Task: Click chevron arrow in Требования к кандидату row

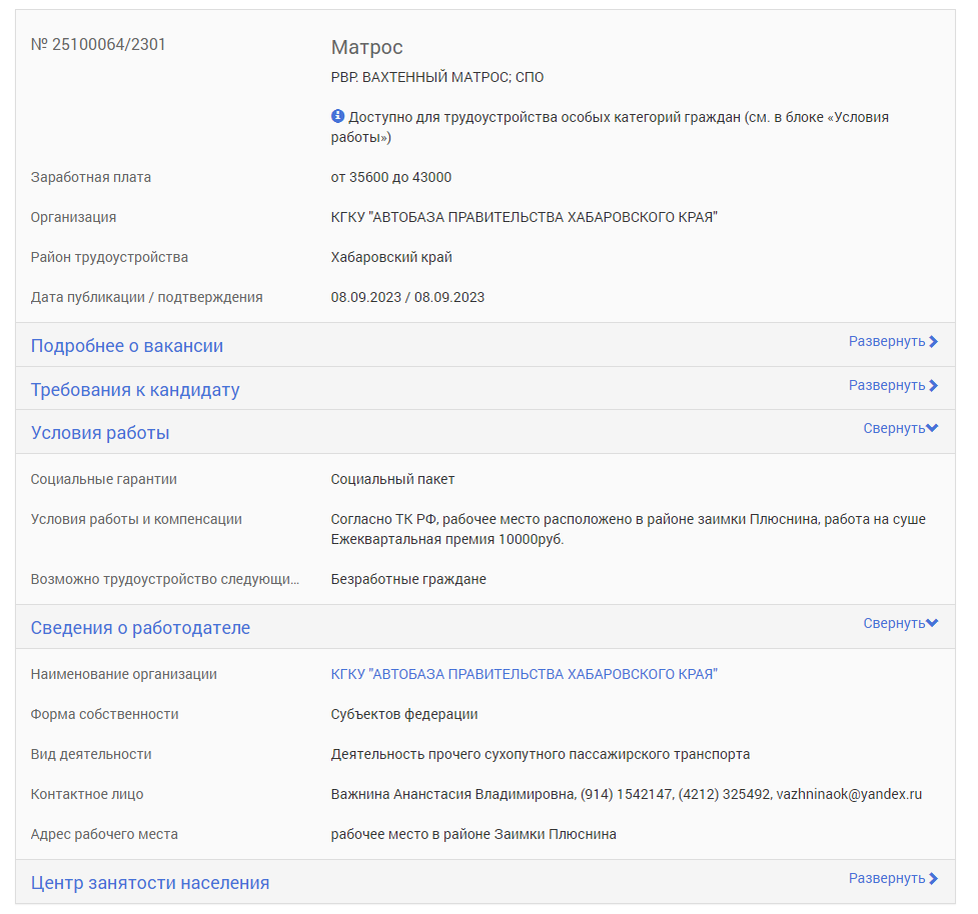Action: [x=933, y=386]
